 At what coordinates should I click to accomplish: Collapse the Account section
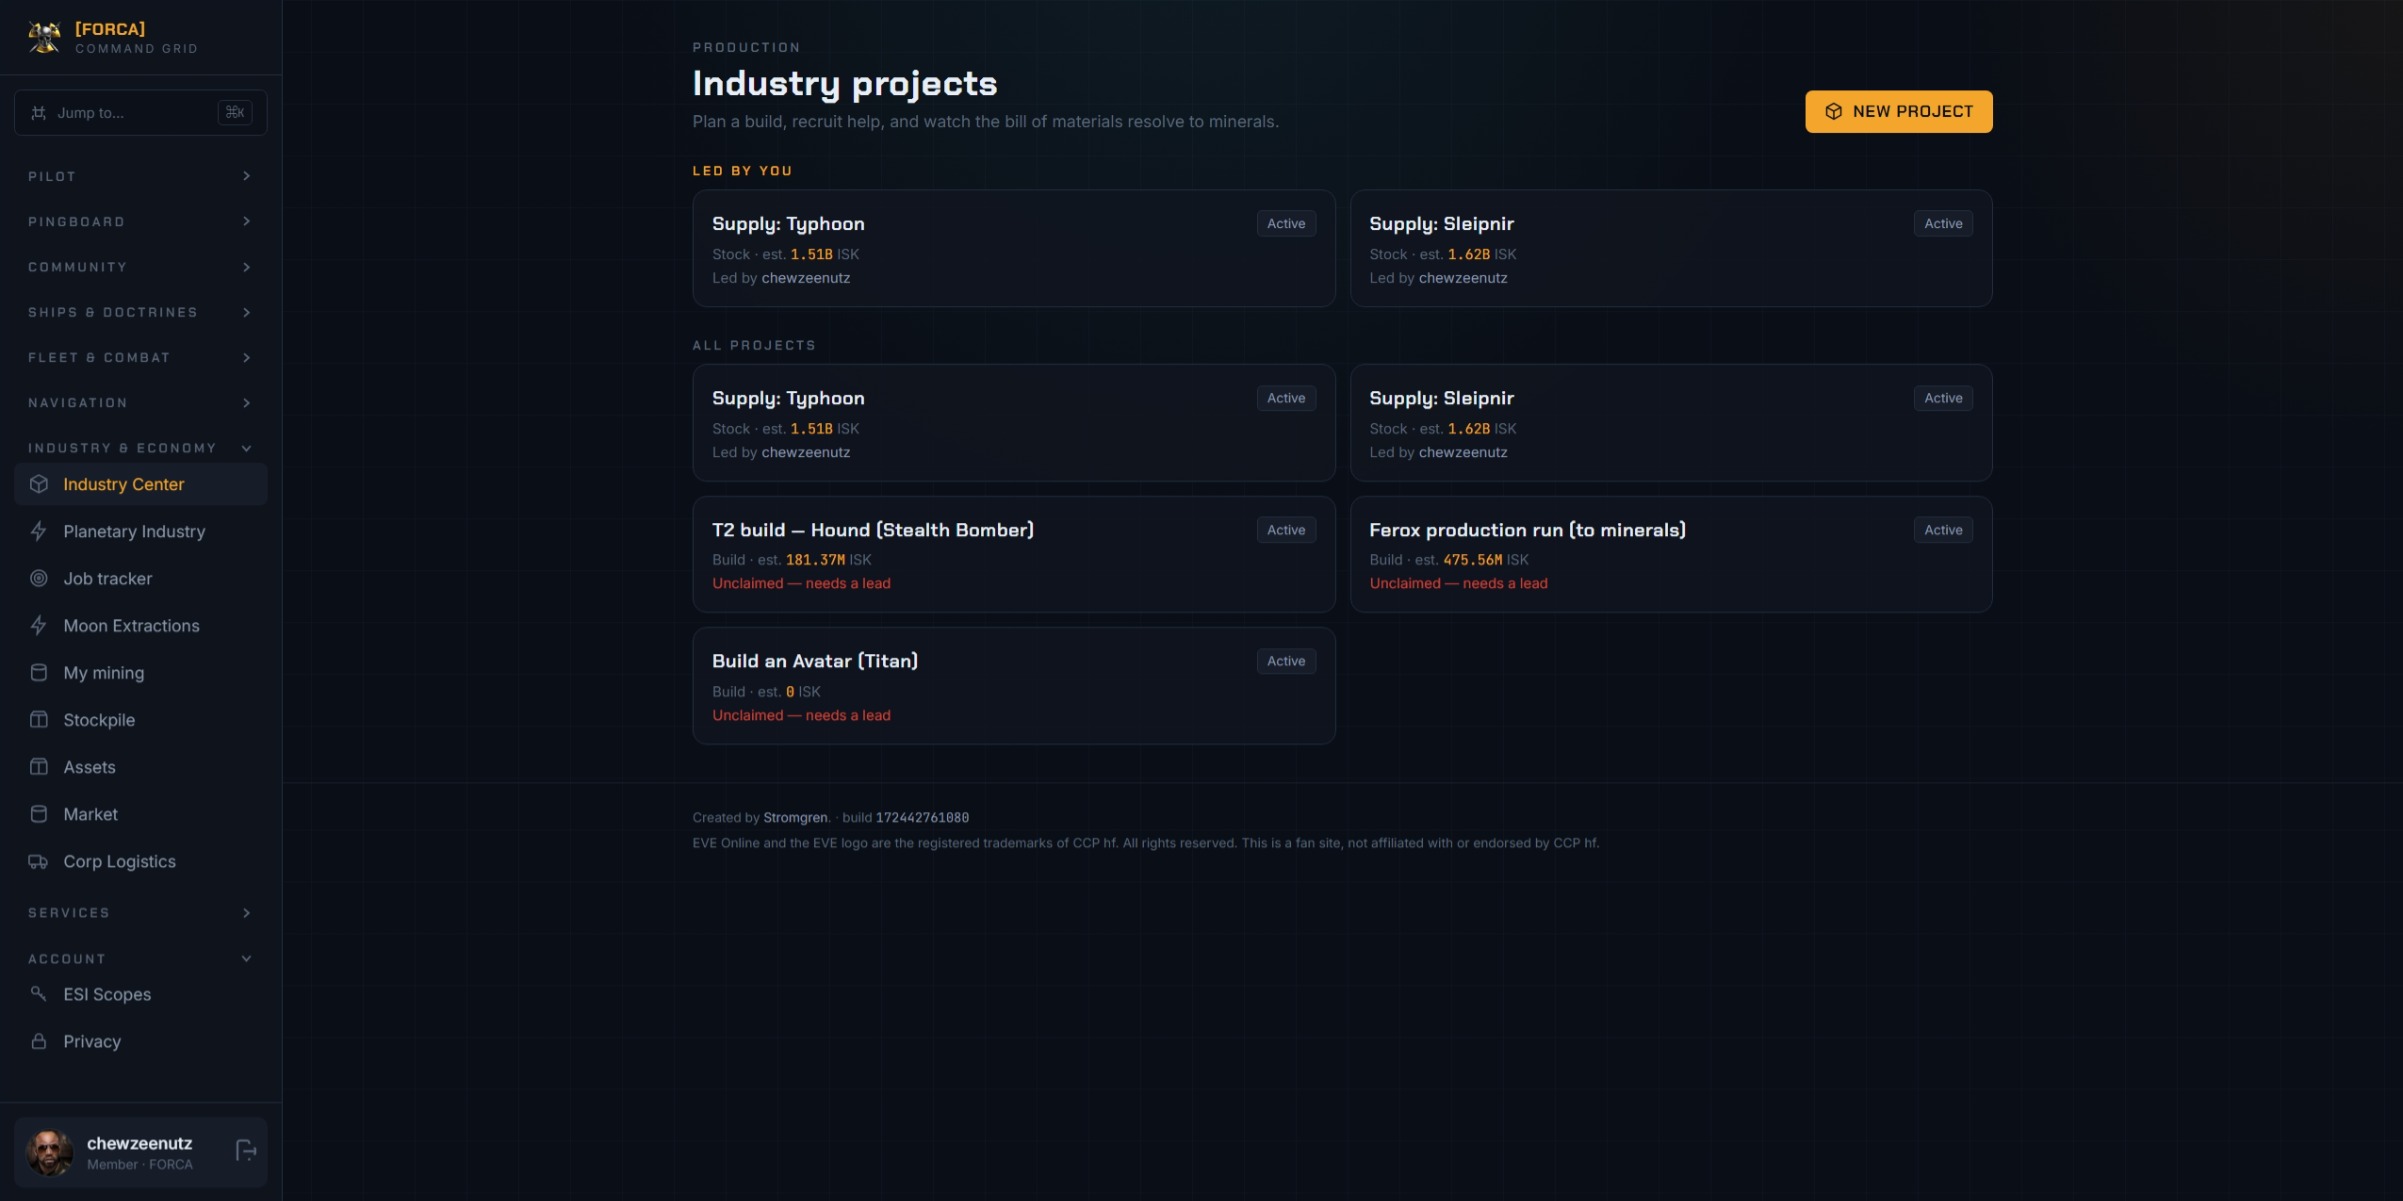[140, 958]
